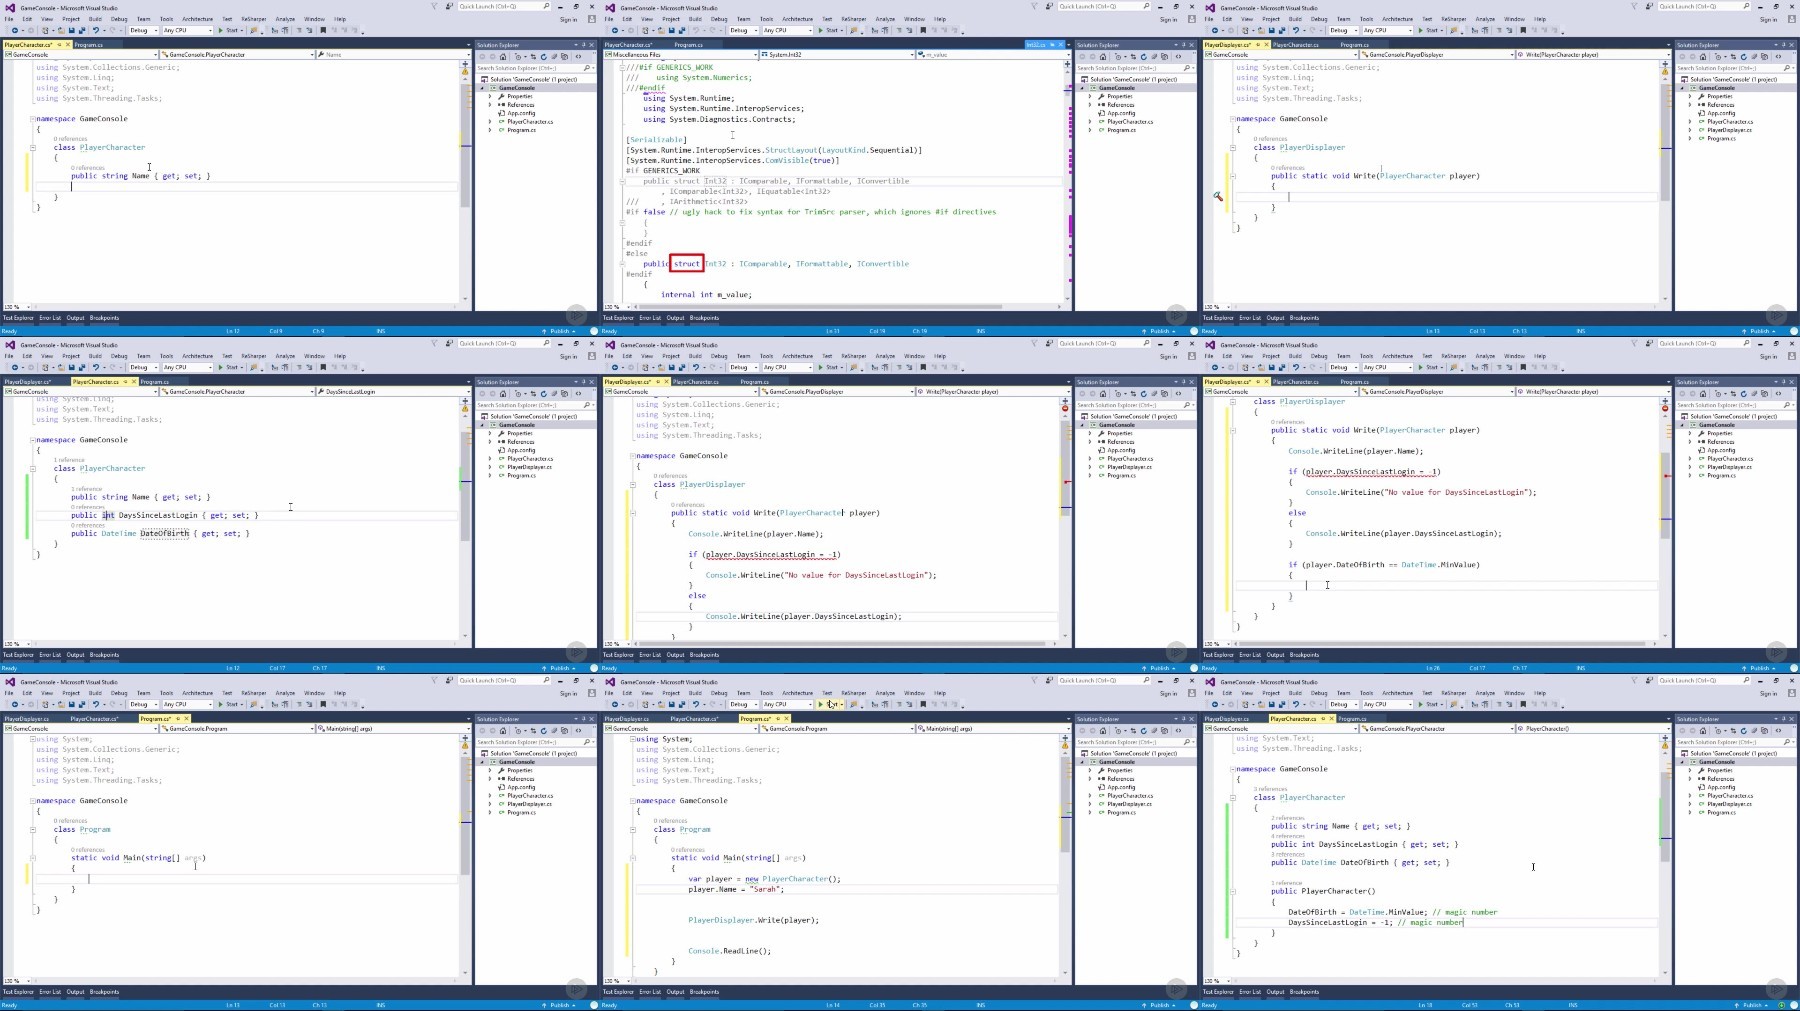Click Collapse All icon in the empty Main method window
Screen dimensions: 1800x1011
pos(554,731)
